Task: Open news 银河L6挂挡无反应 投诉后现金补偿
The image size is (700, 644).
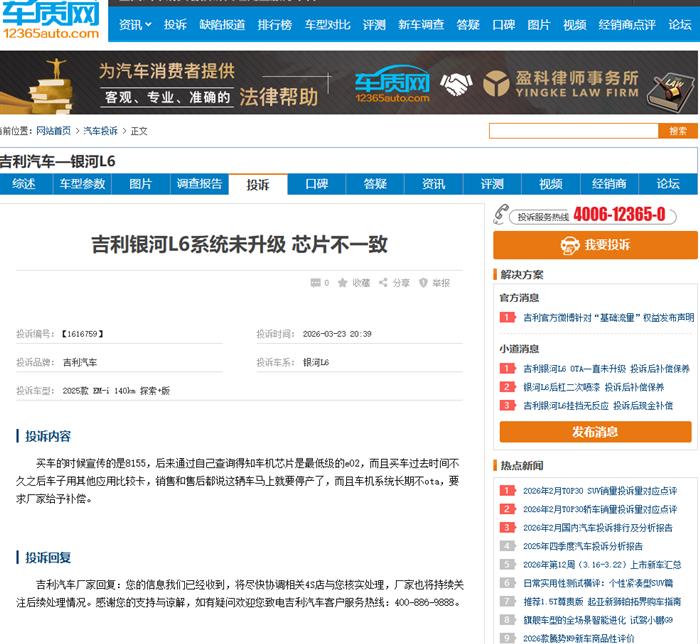Action: point(597,406)
